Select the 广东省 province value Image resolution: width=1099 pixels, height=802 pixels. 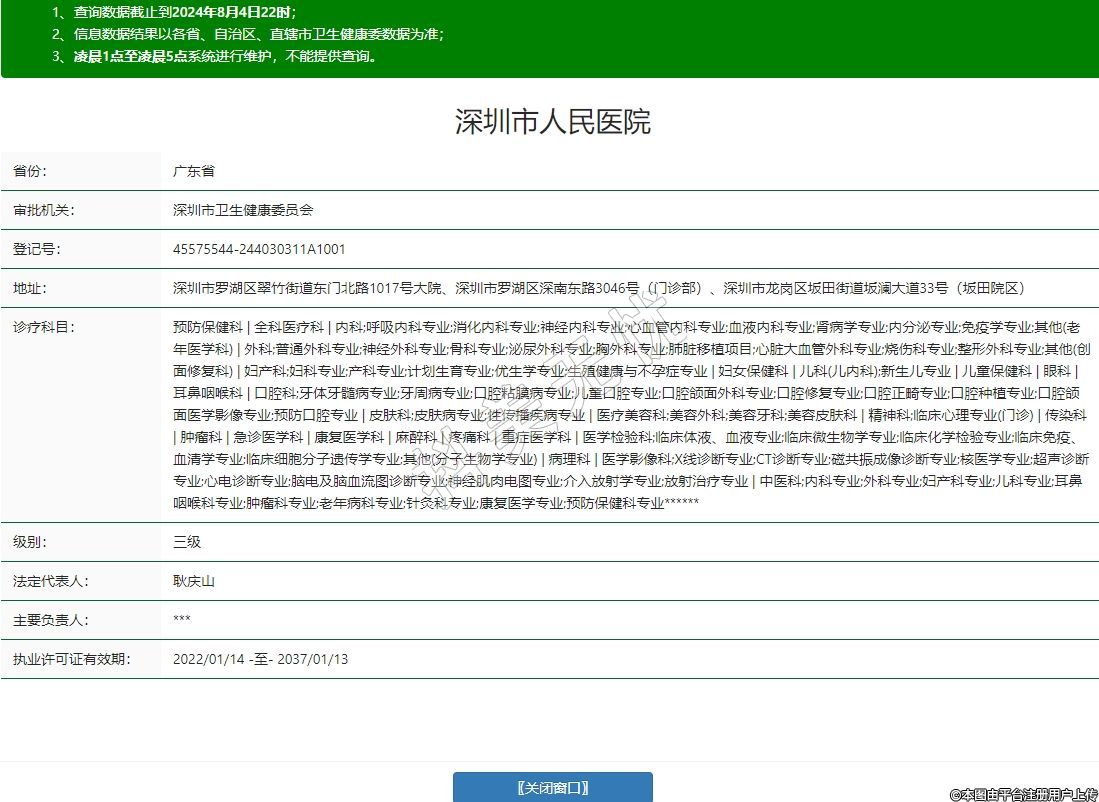[x=194, y=171]
